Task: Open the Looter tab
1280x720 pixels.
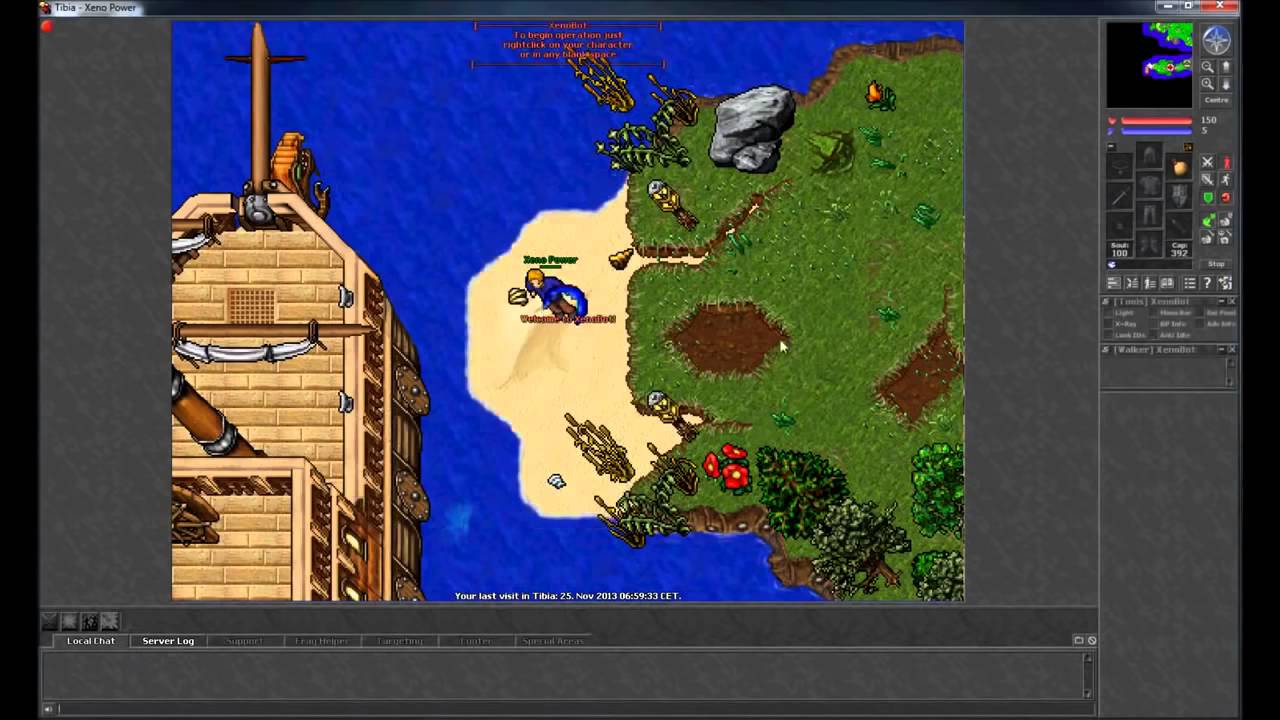Action: coord(476,641)
